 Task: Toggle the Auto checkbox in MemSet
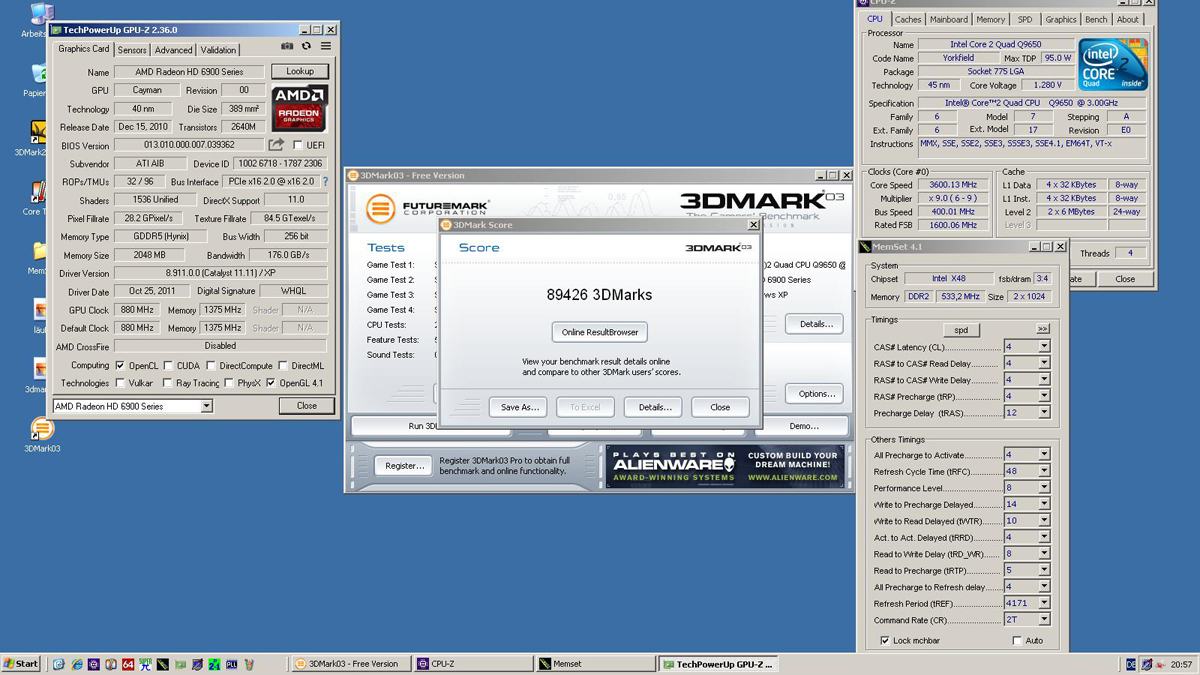point(1017,640)
